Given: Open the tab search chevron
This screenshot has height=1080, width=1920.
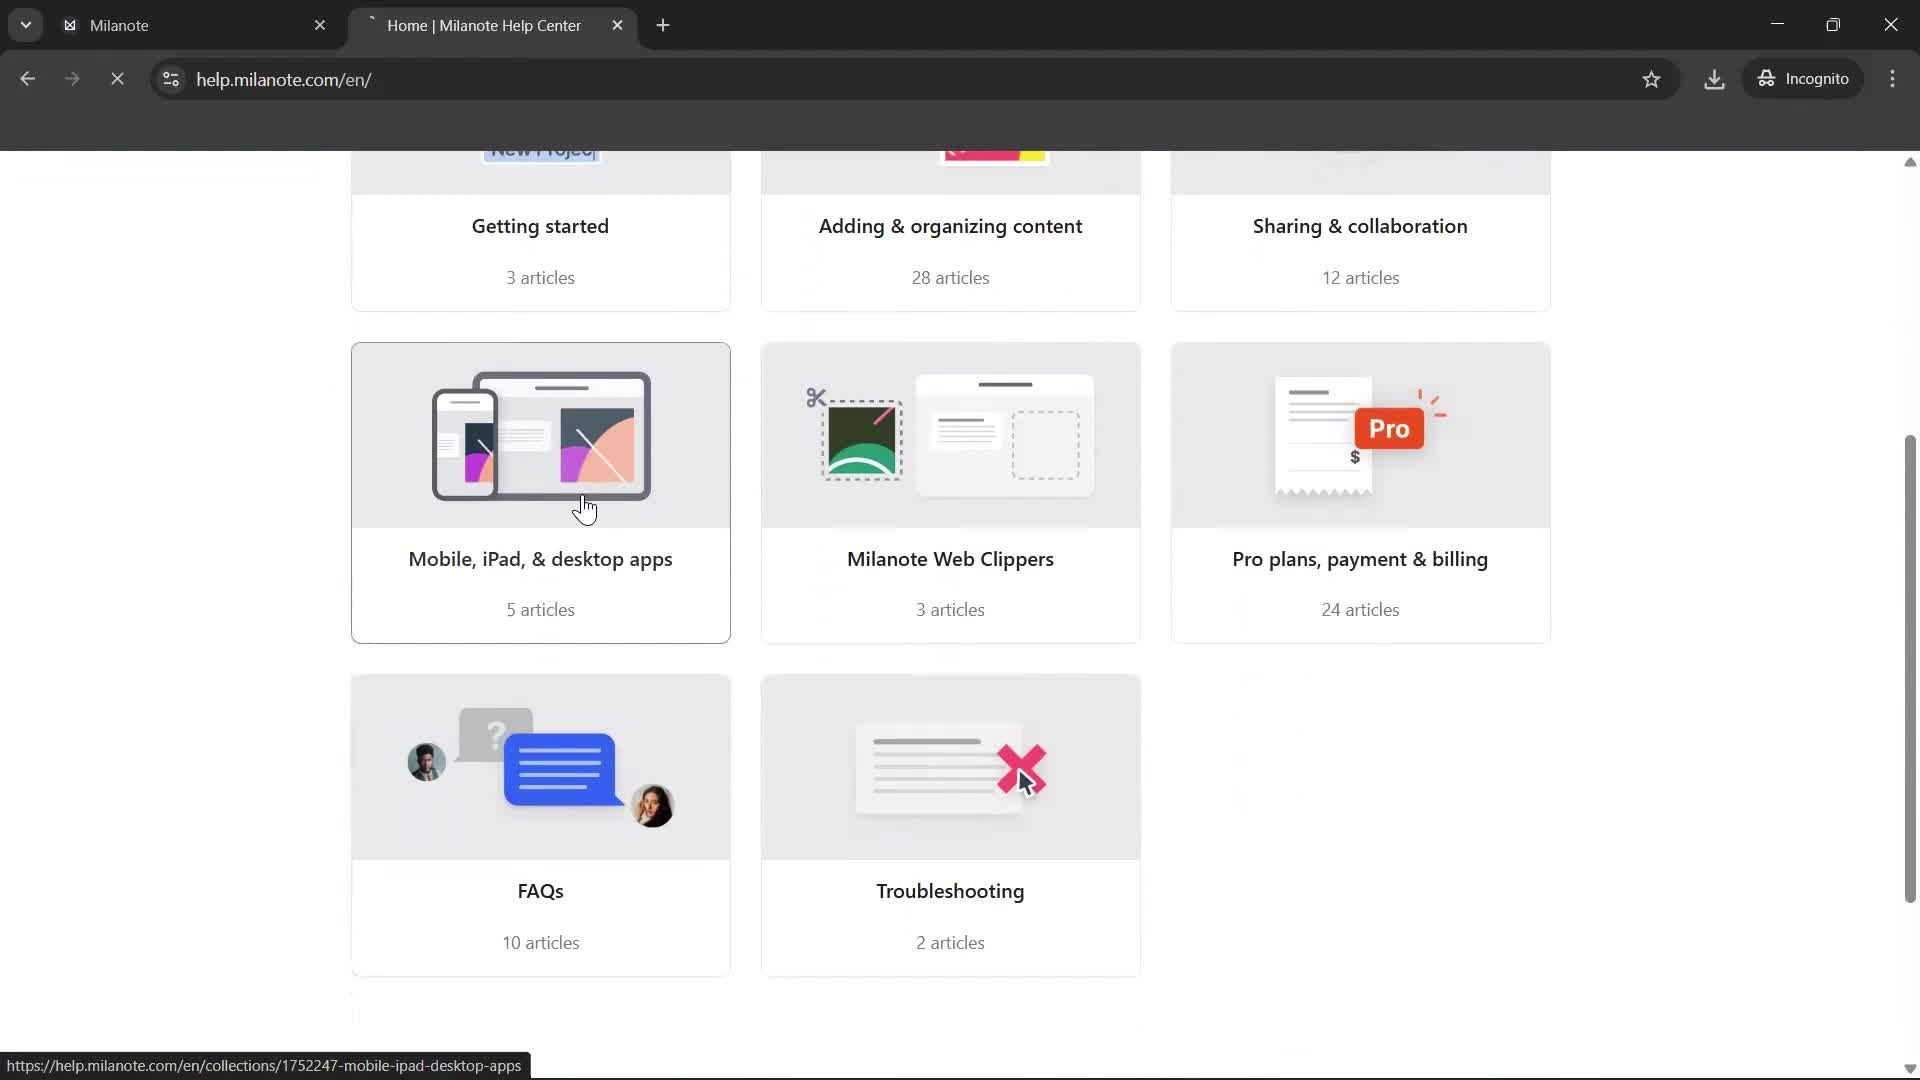Looking at the screenshot, I should point(26,25).
